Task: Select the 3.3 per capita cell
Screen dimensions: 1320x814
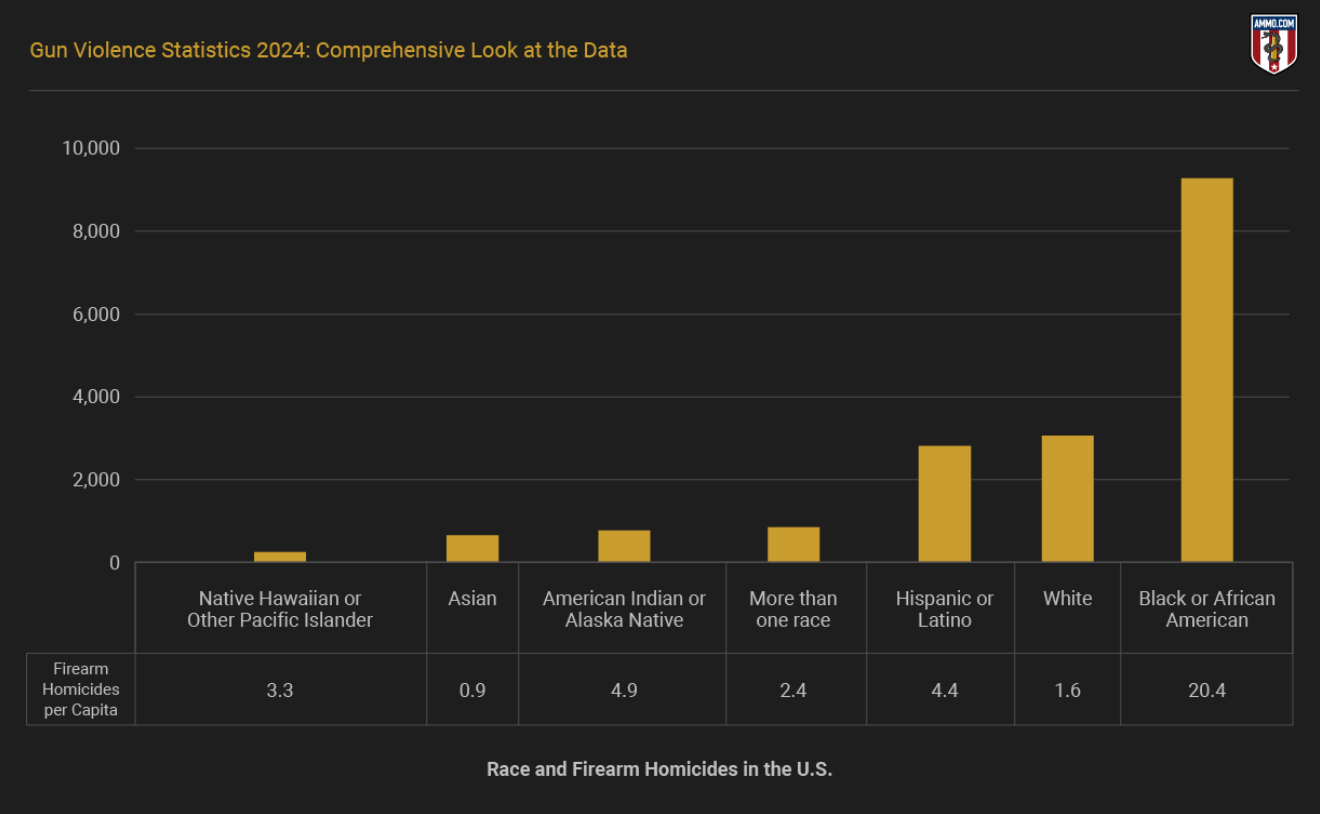Action: tap(280, 690)
